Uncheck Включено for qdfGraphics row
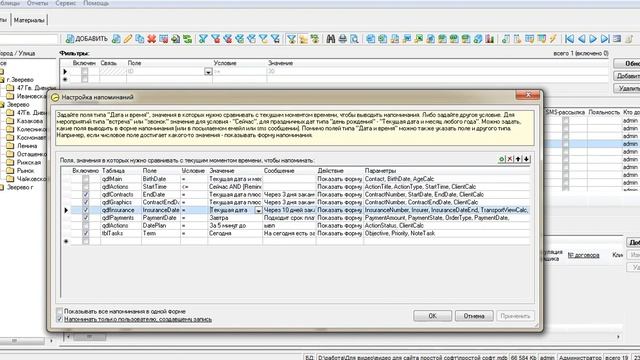640x360 pixels. click(85, 202)
